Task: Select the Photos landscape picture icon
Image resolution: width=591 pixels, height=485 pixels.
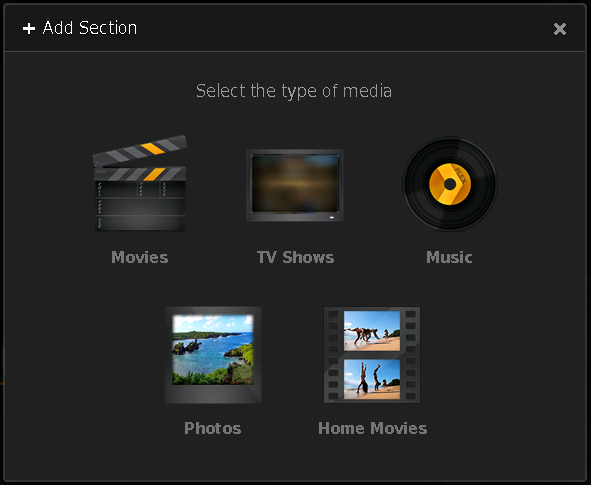Action: [213, 355]
